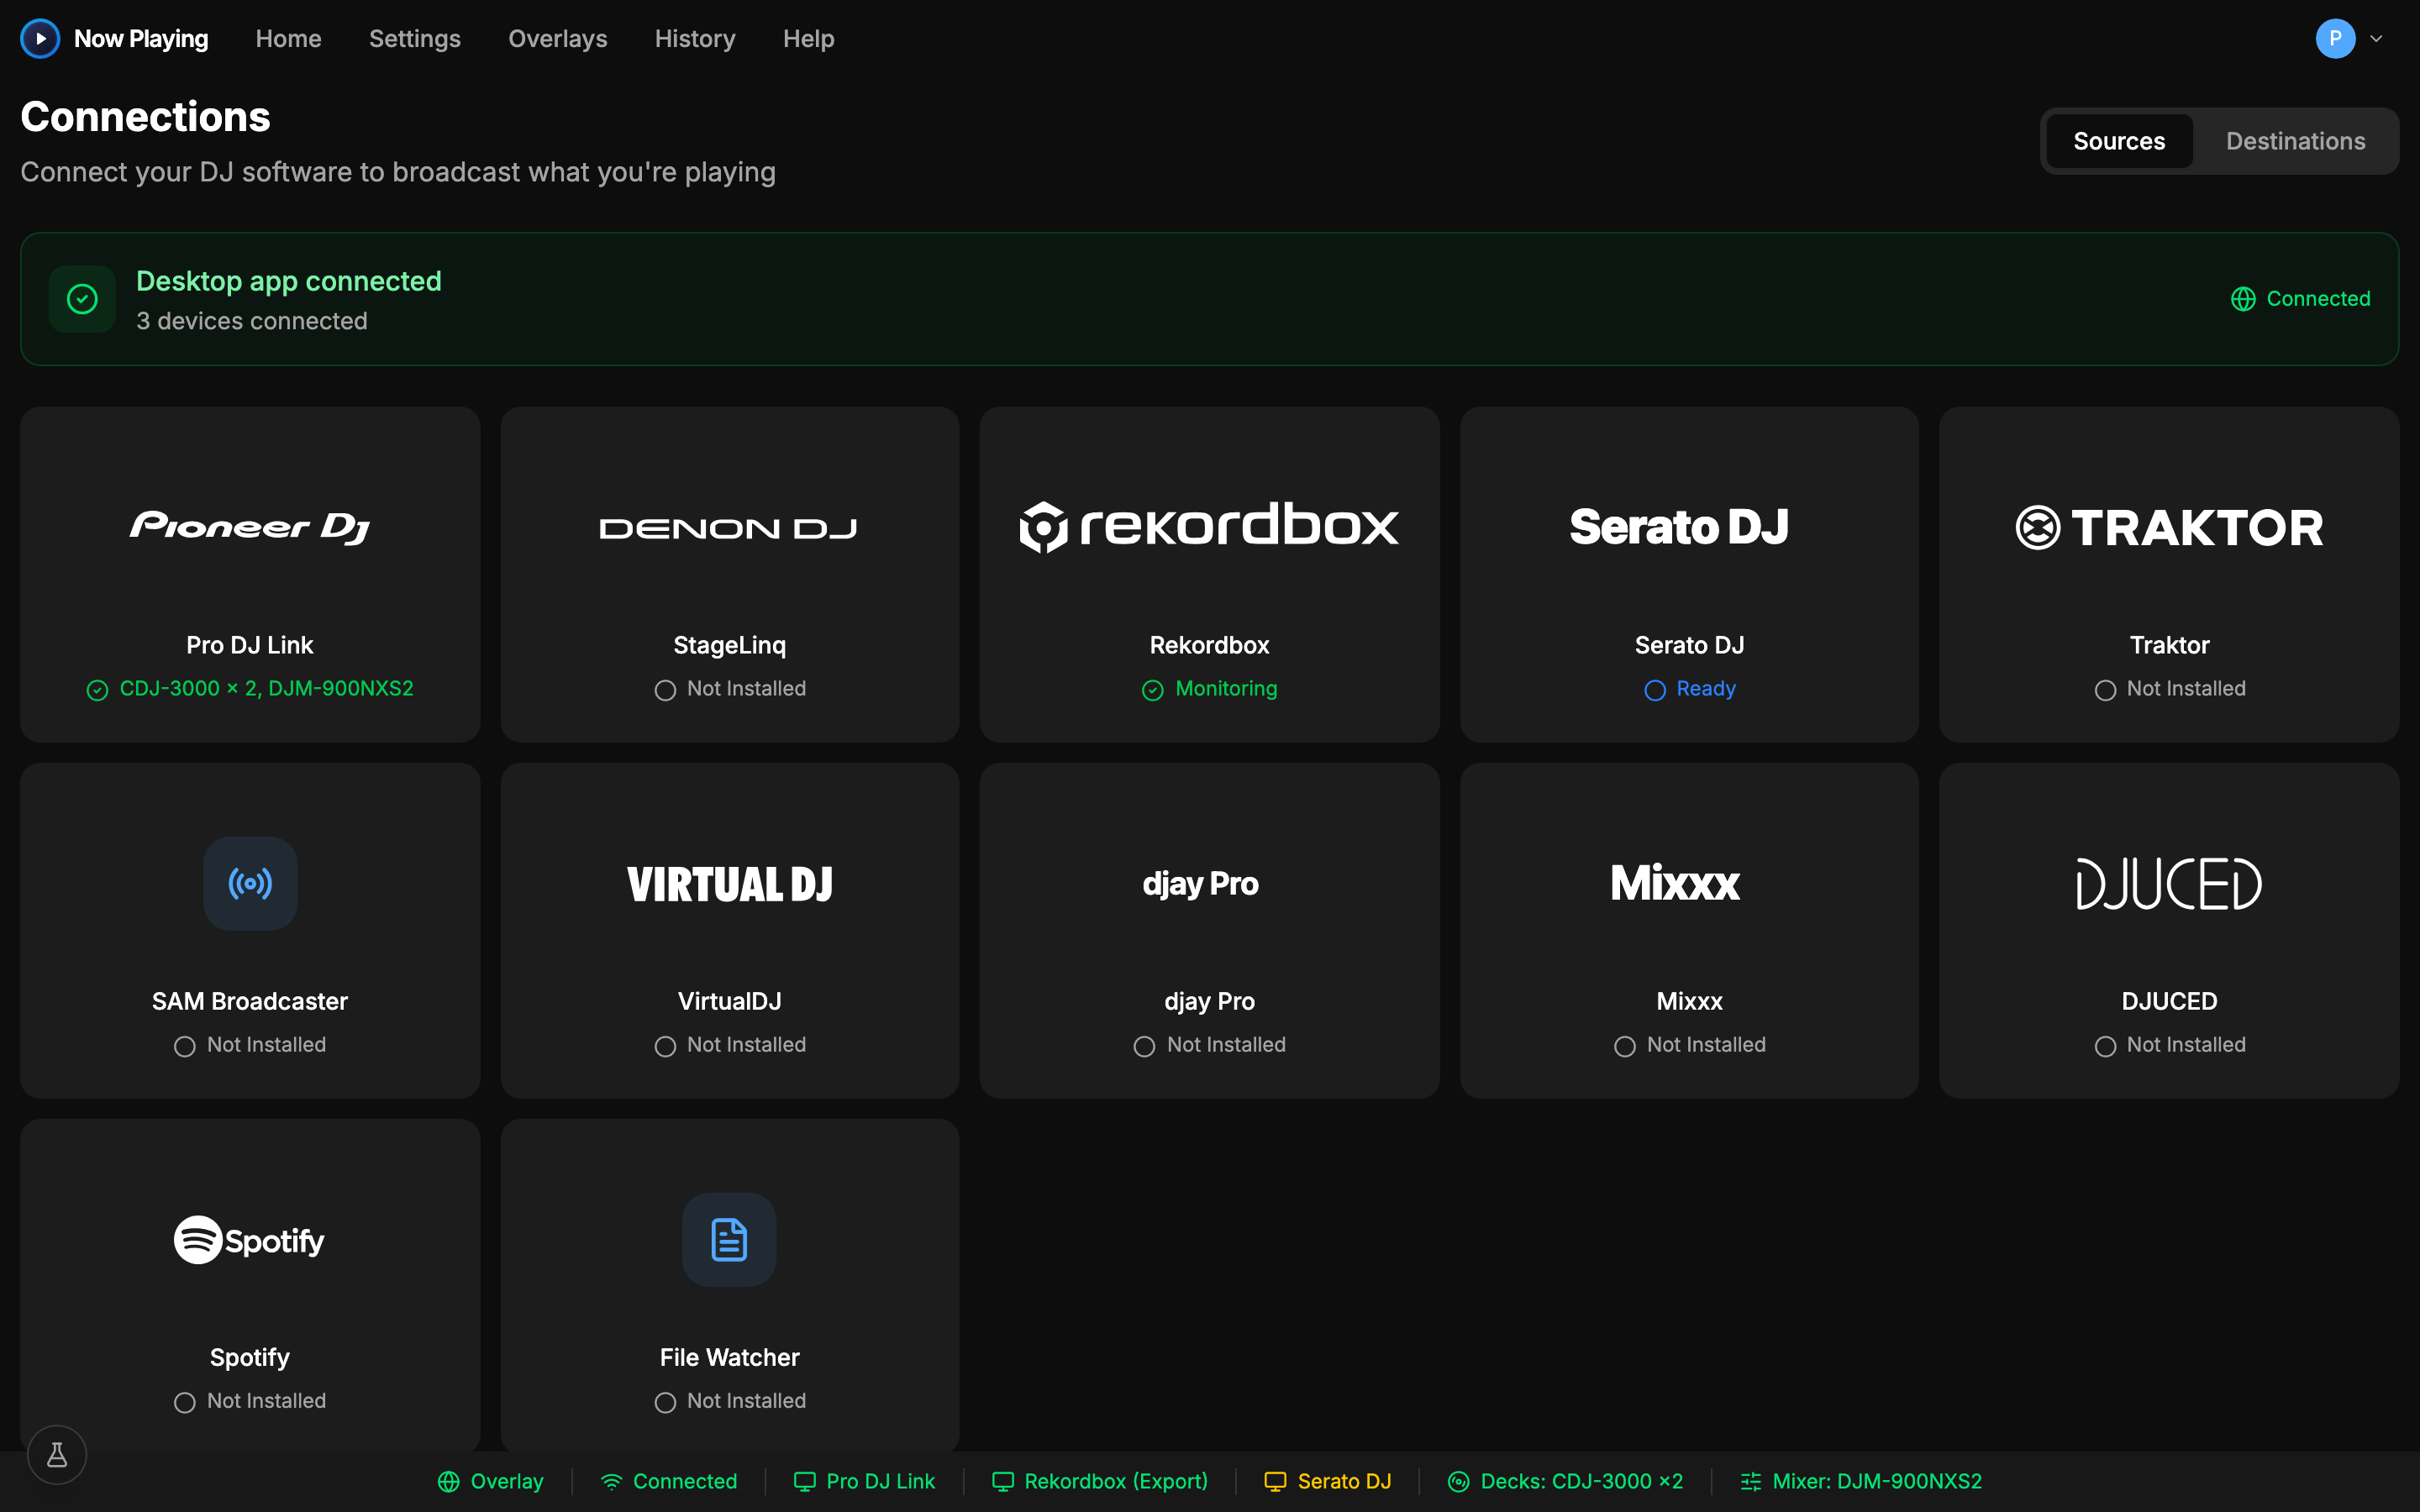The image size is (2420, 1512).
Task: Click the SAM Broadcaster card title
Action: [250, 1001]
